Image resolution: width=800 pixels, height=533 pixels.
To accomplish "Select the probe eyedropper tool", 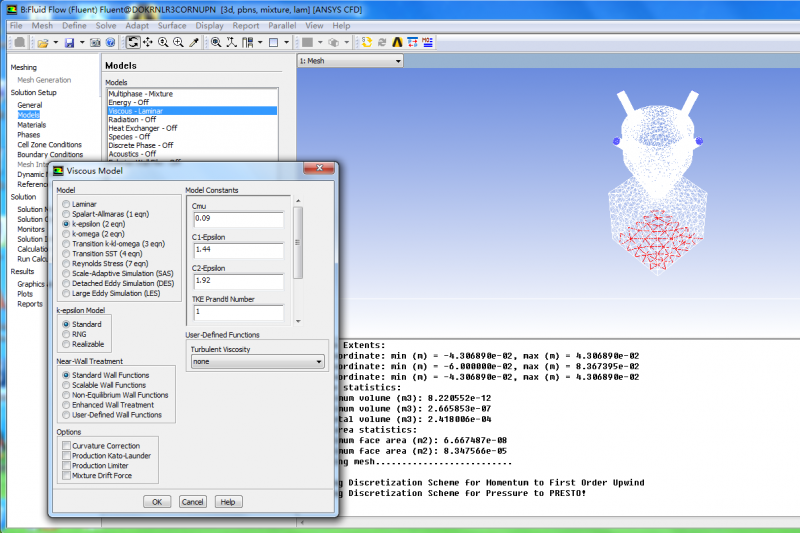I will (193, 42).
